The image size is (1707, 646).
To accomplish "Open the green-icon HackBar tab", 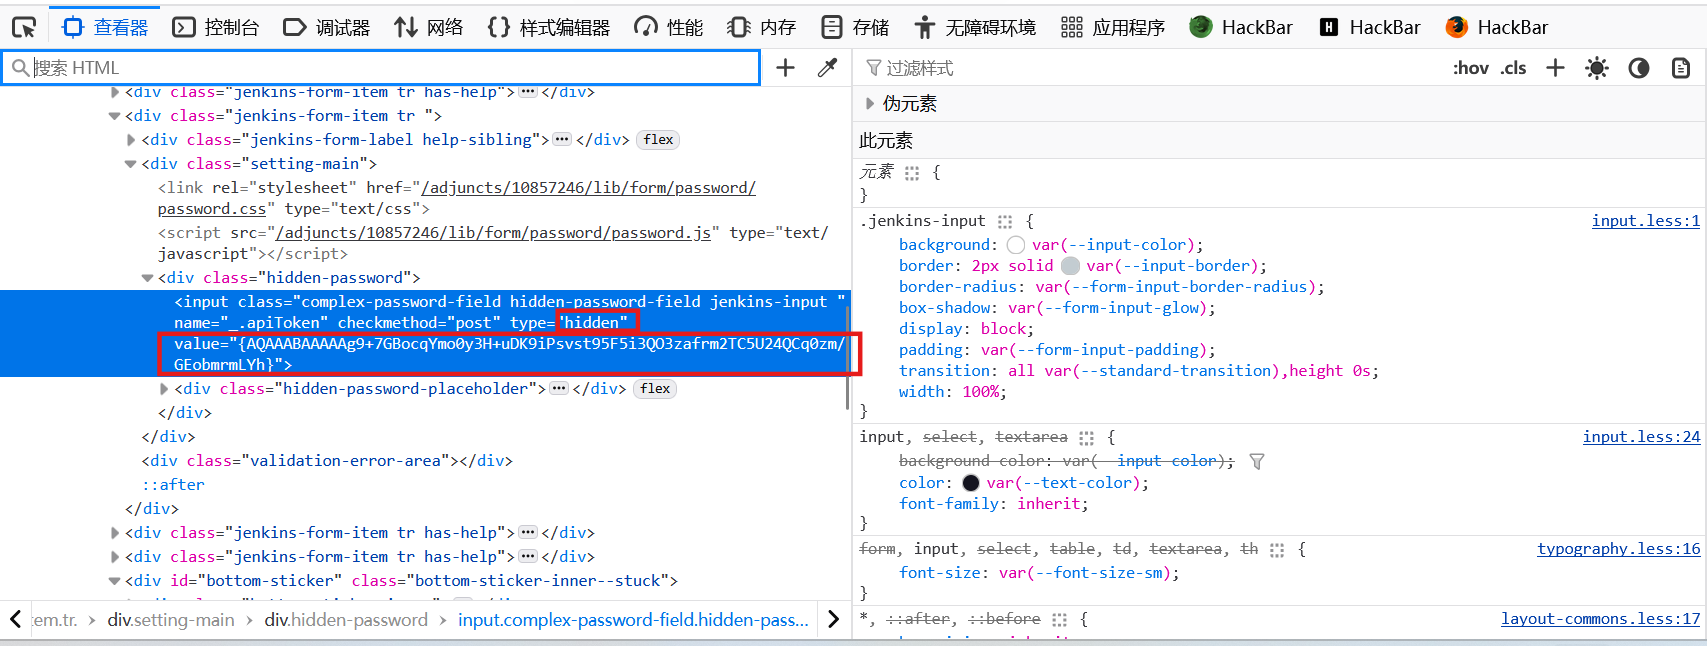I will [x=1241, y=27].
